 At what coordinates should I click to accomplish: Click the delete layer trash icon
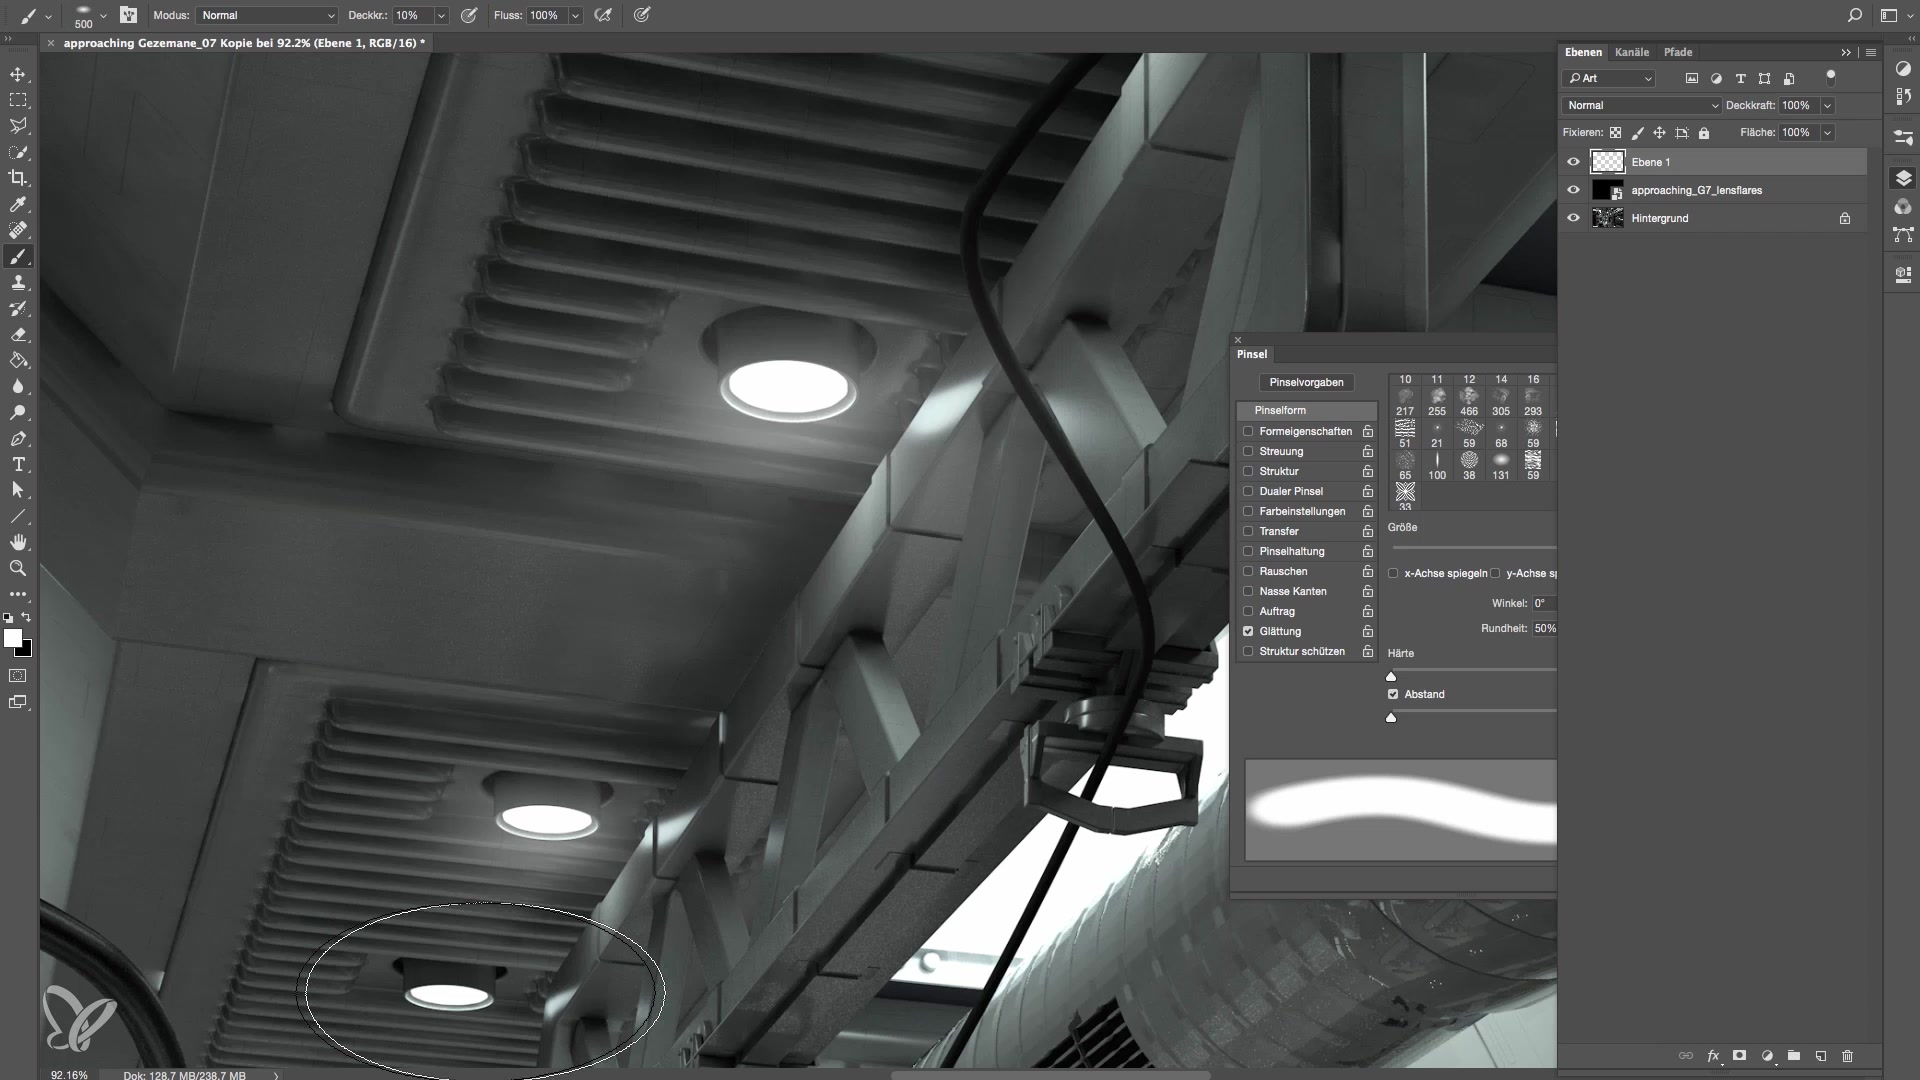point(1847,1056)
